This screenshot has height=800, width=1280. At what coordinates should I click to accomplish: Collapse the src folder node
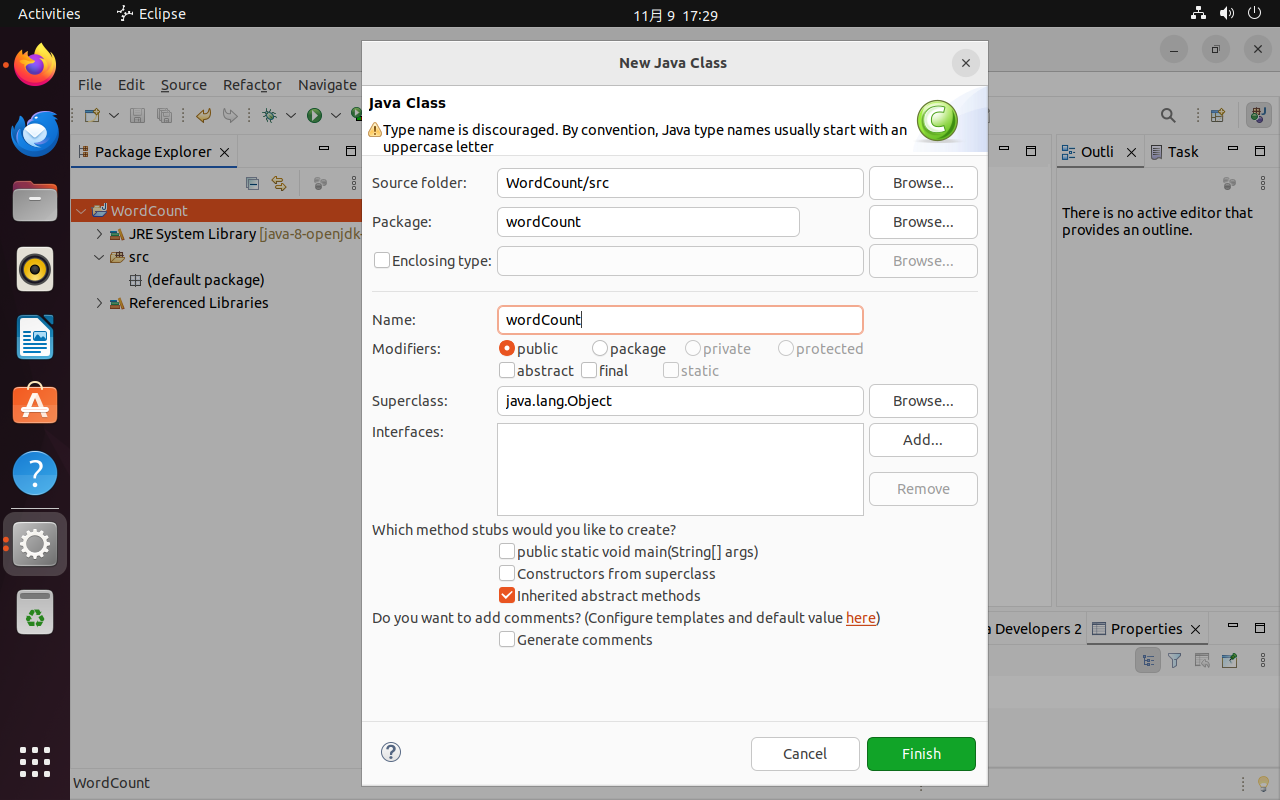click(x=99, y=257)
